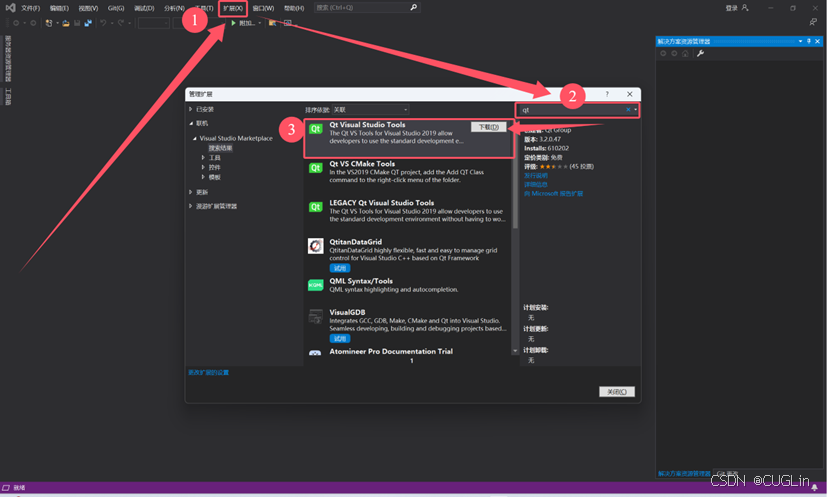The width and height of the screenshot is (827, 497).
Task: Open the search history dropdown arrow
Action: pos(636,110)
